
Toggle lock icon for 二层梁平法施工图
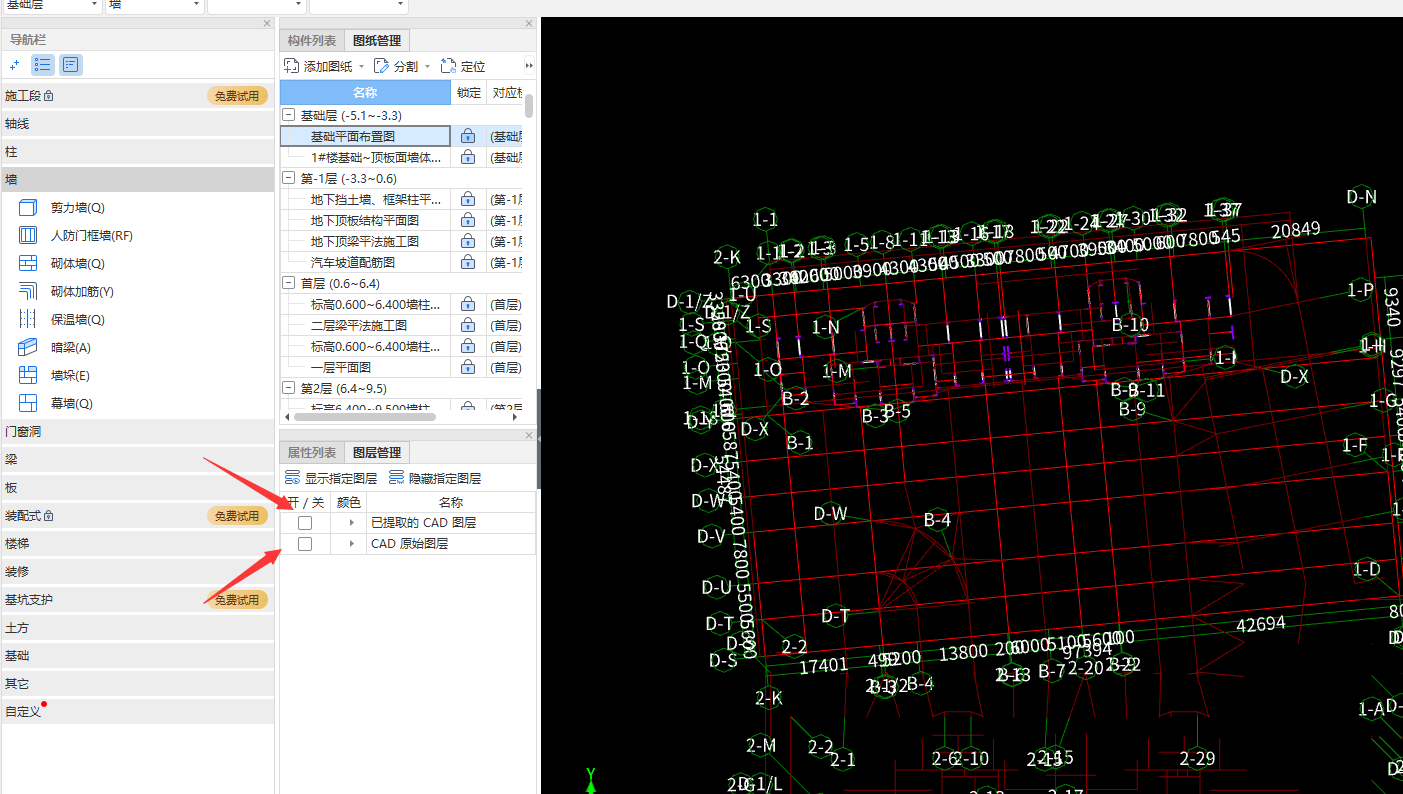point(468,326)
